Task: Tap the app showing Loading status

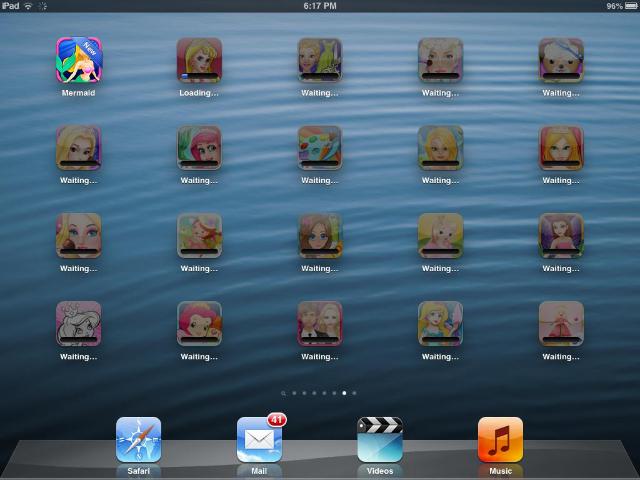Action: coord(199,60)
